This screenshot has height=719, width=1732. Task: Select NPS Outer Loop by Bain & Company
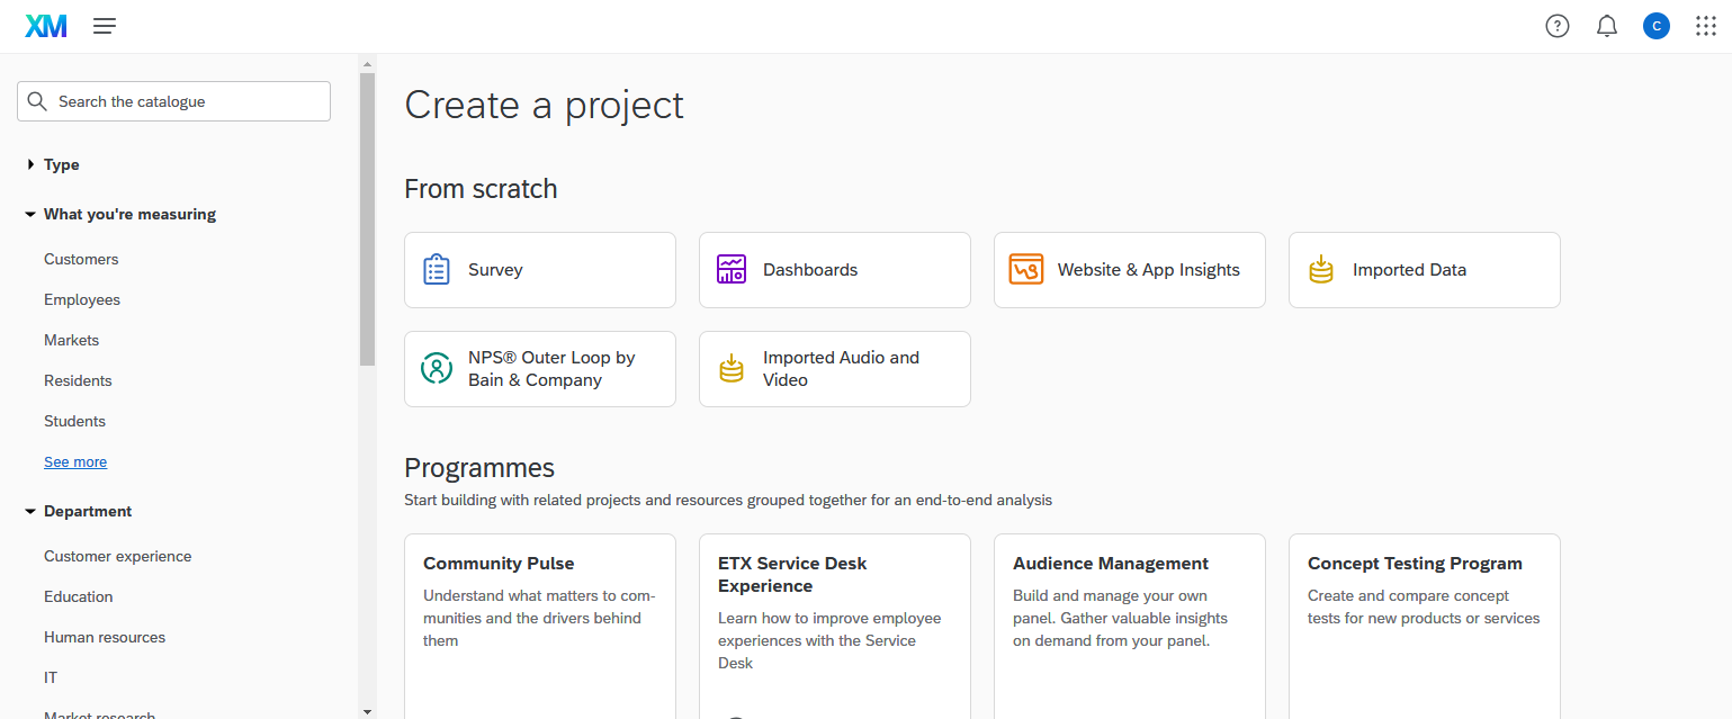tap(540, 369)
